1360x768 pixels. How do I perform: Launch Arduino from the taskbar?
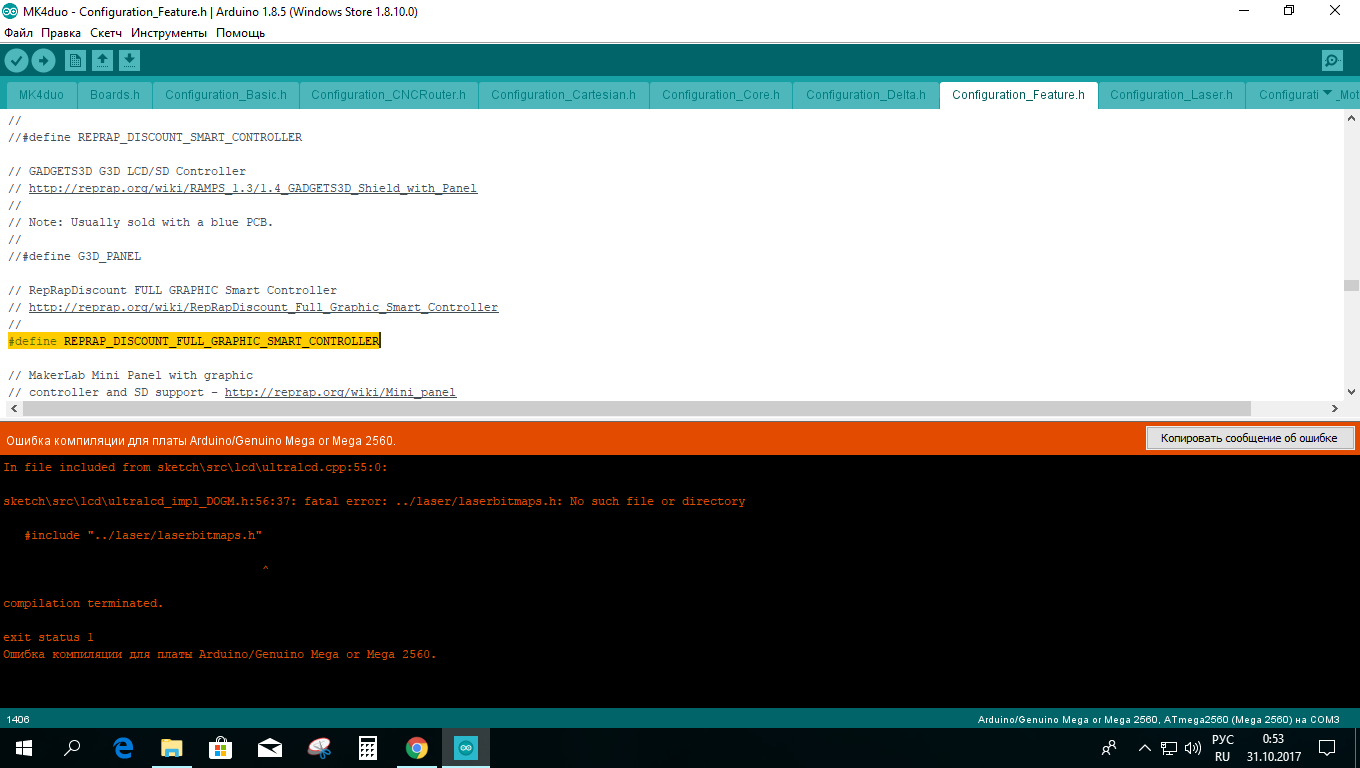tap(465, 747)
